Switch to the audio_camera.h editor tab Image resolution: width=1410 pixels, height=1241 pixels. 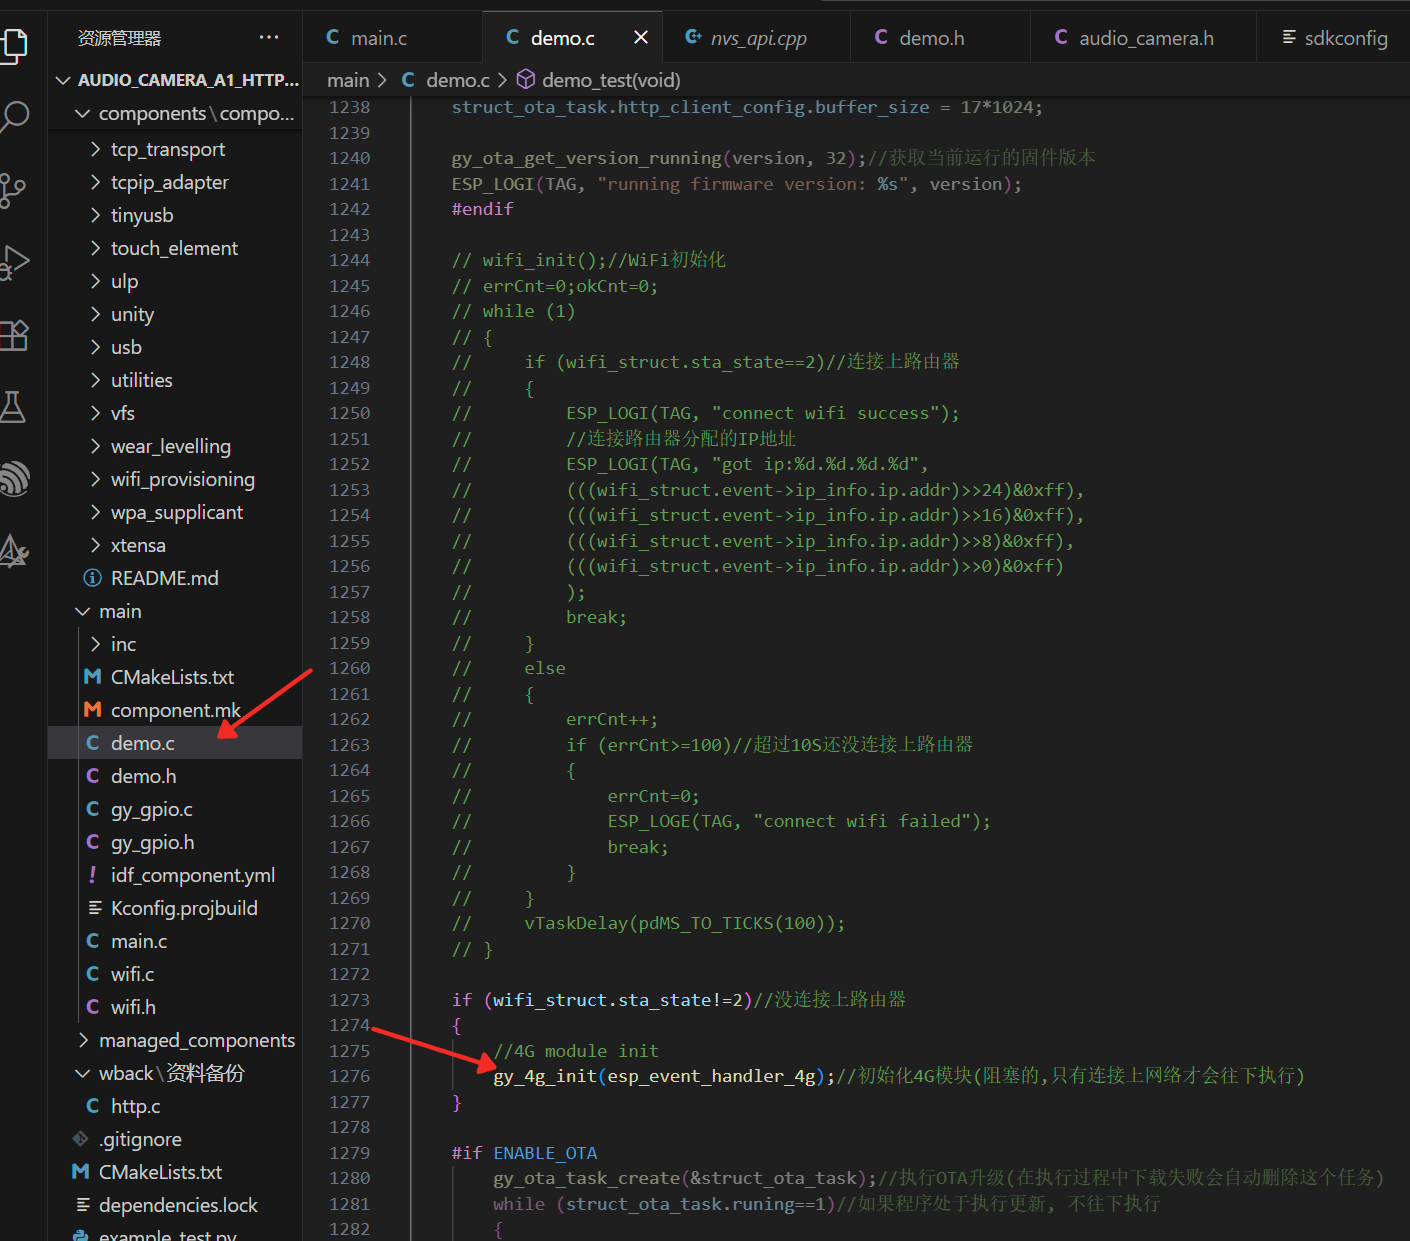(1143, 38)
